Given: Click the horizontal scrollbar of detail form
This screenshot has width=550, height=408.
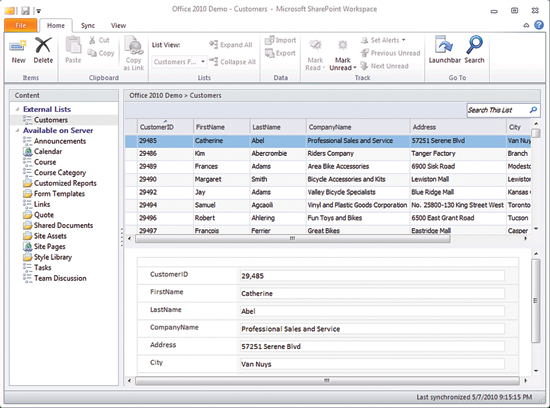Looking at the screenshot, I should [327, 381].
